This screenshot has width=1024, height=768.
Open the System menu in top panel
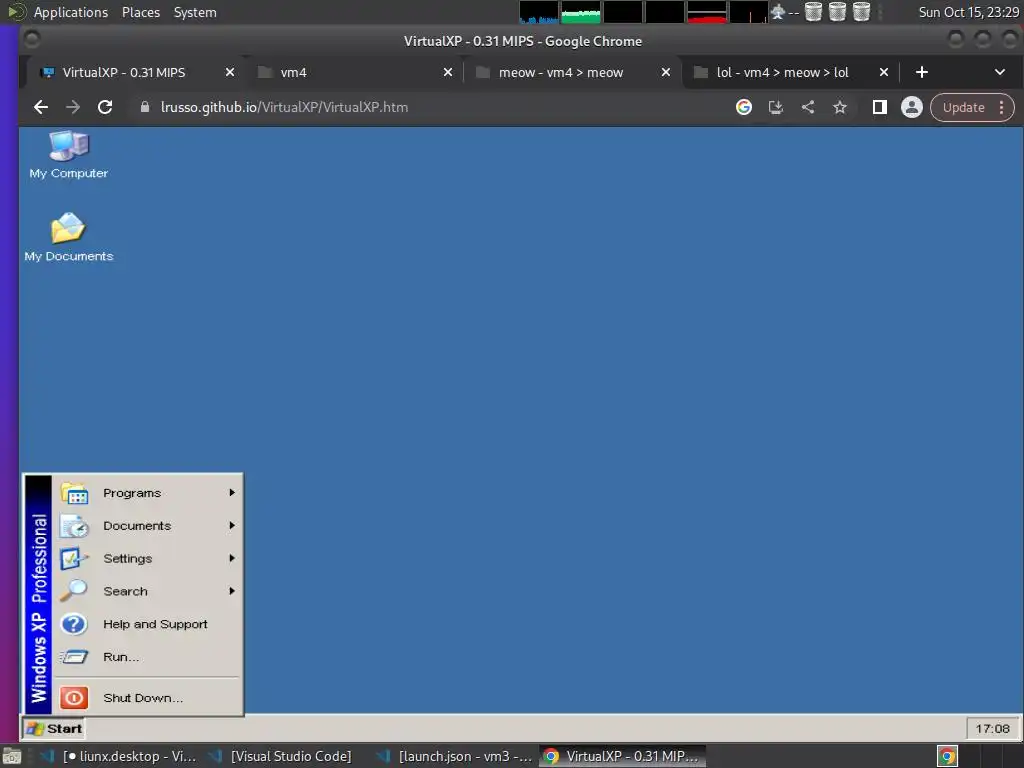click(x=195, y=12)
